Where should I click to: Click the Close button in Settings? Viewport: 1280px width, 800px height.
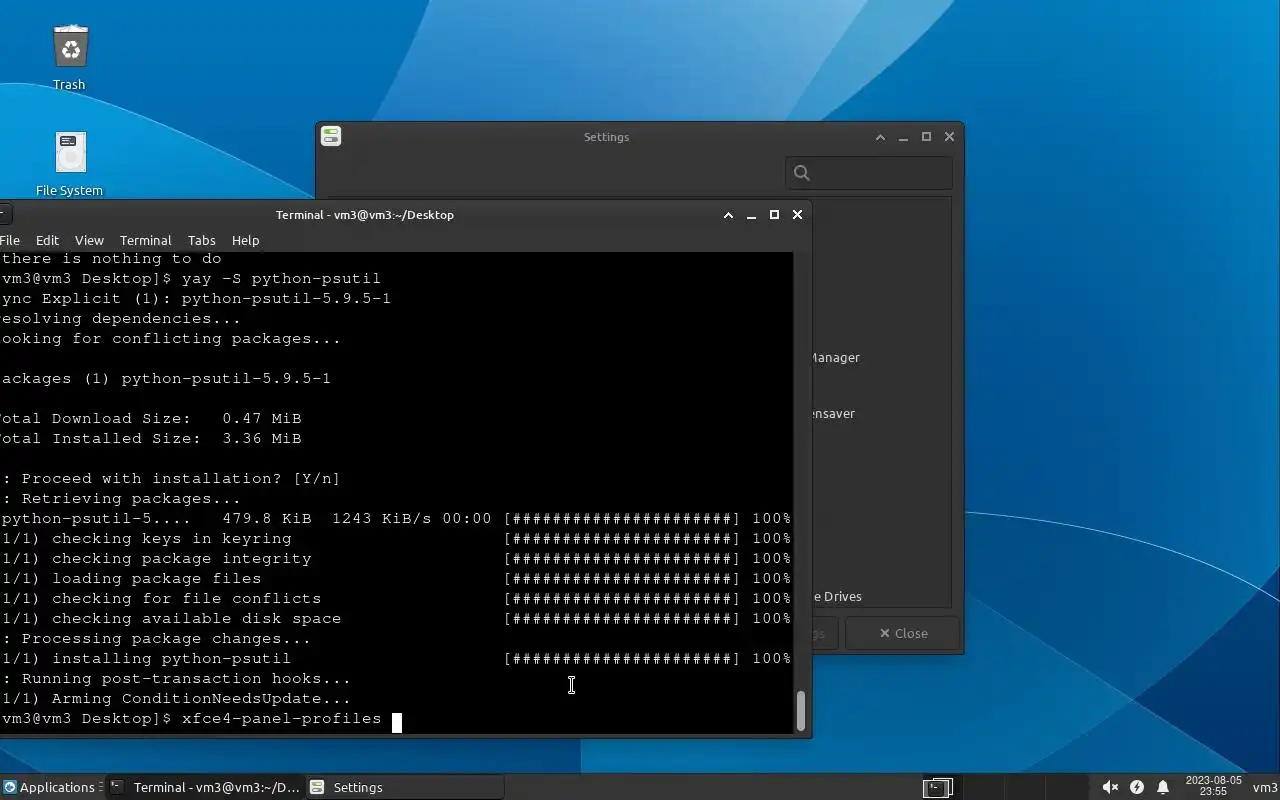tap(903, 633)
